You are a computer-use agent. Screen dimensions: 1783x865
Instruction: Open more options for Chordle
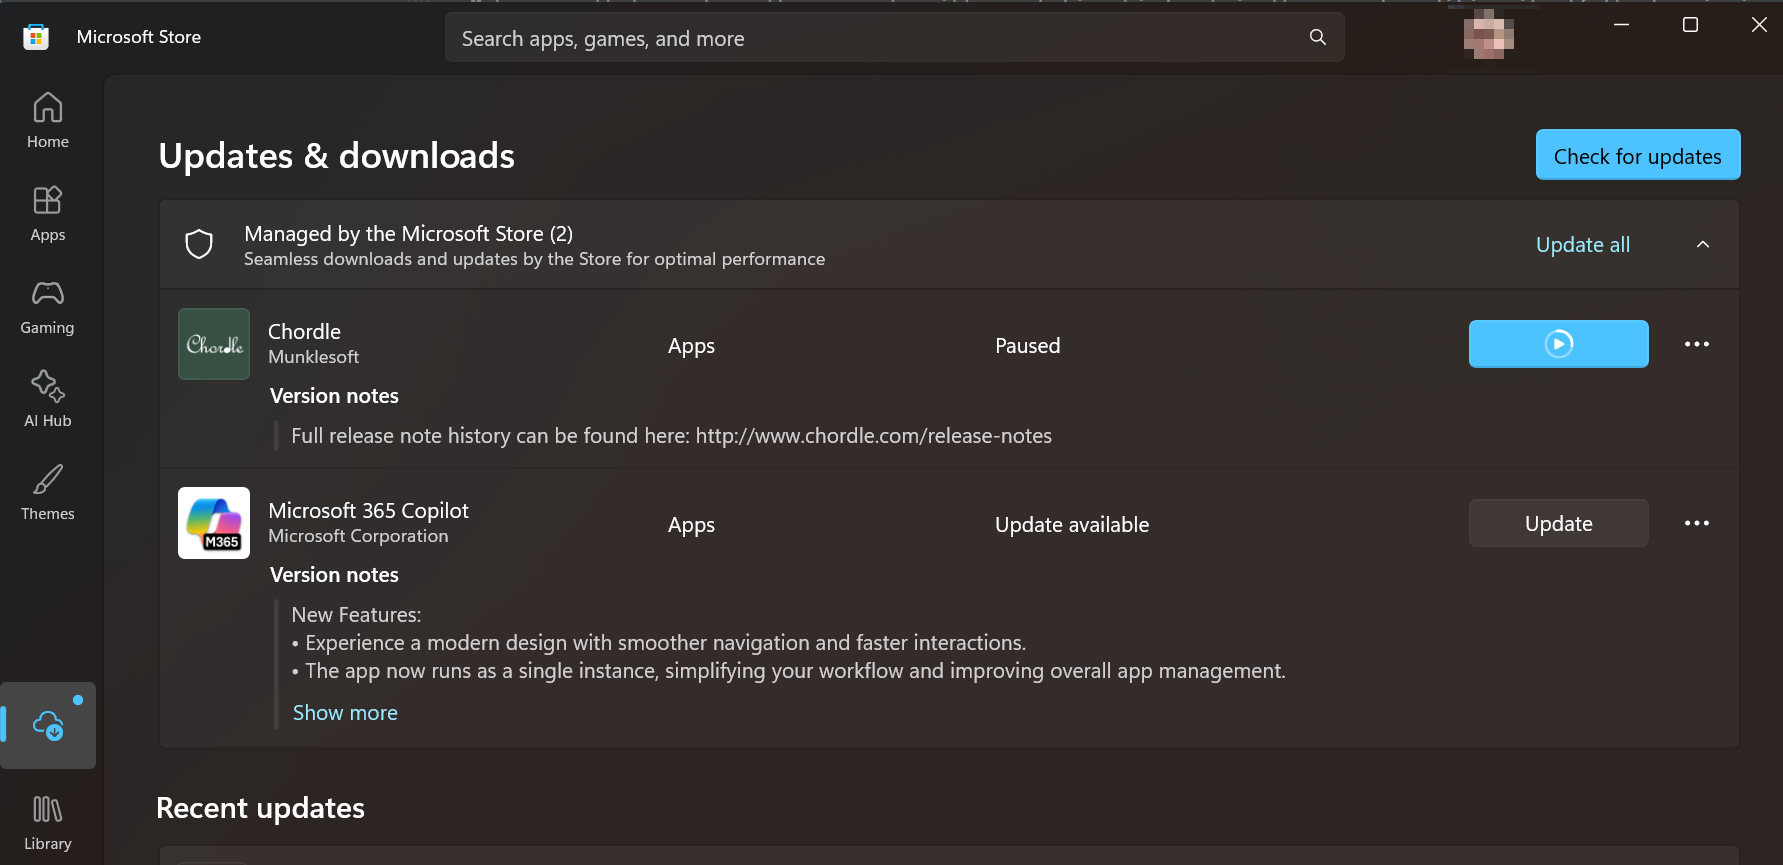coord(1697,344)
